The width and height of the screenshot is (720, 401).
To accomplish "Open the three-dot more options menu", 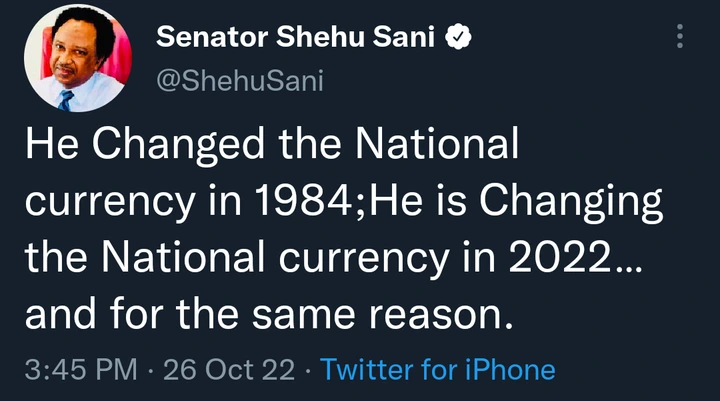I will 680,38.
